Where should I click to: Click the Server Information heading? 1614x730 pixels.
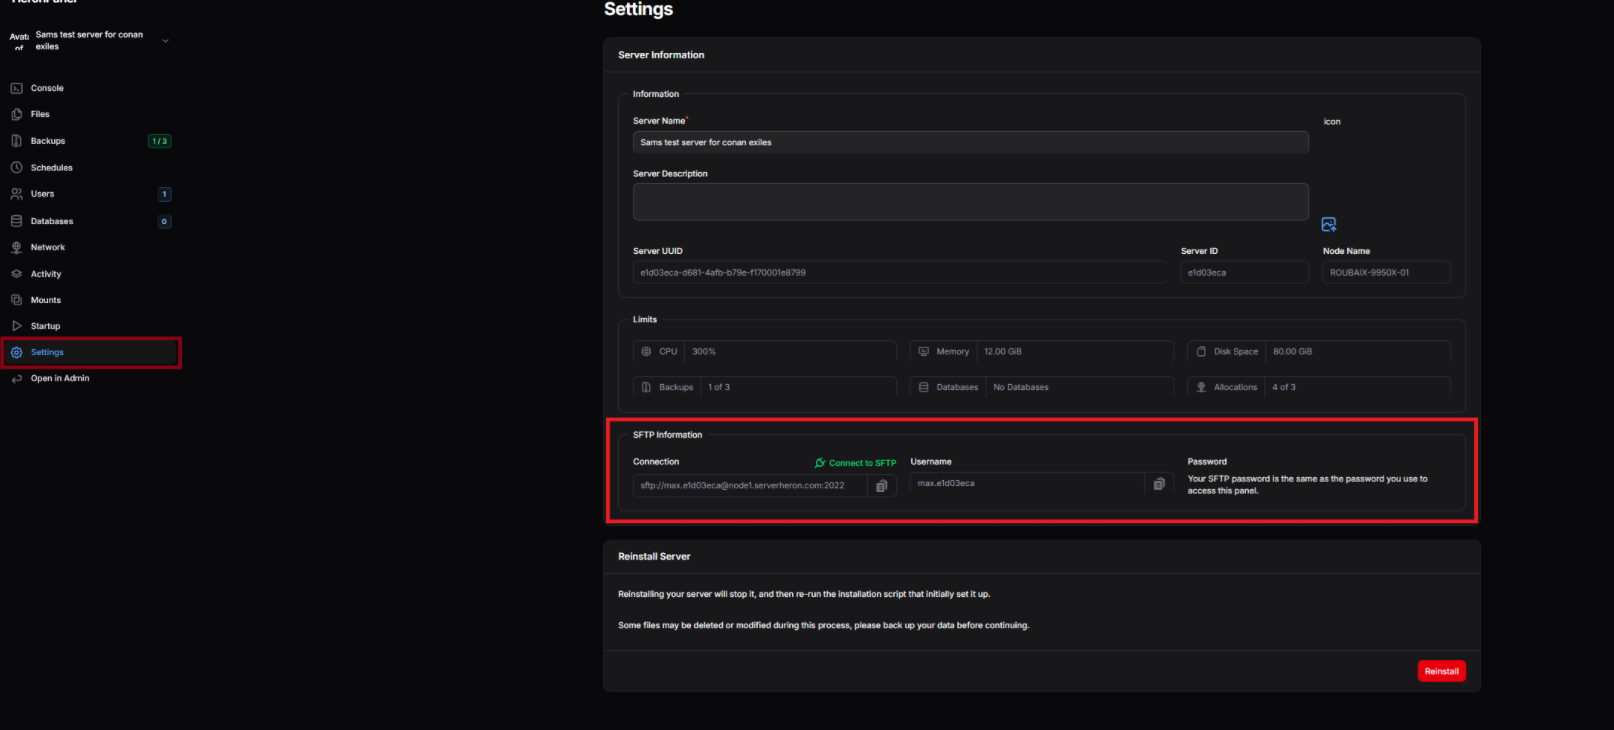click(x=661, y=55)
